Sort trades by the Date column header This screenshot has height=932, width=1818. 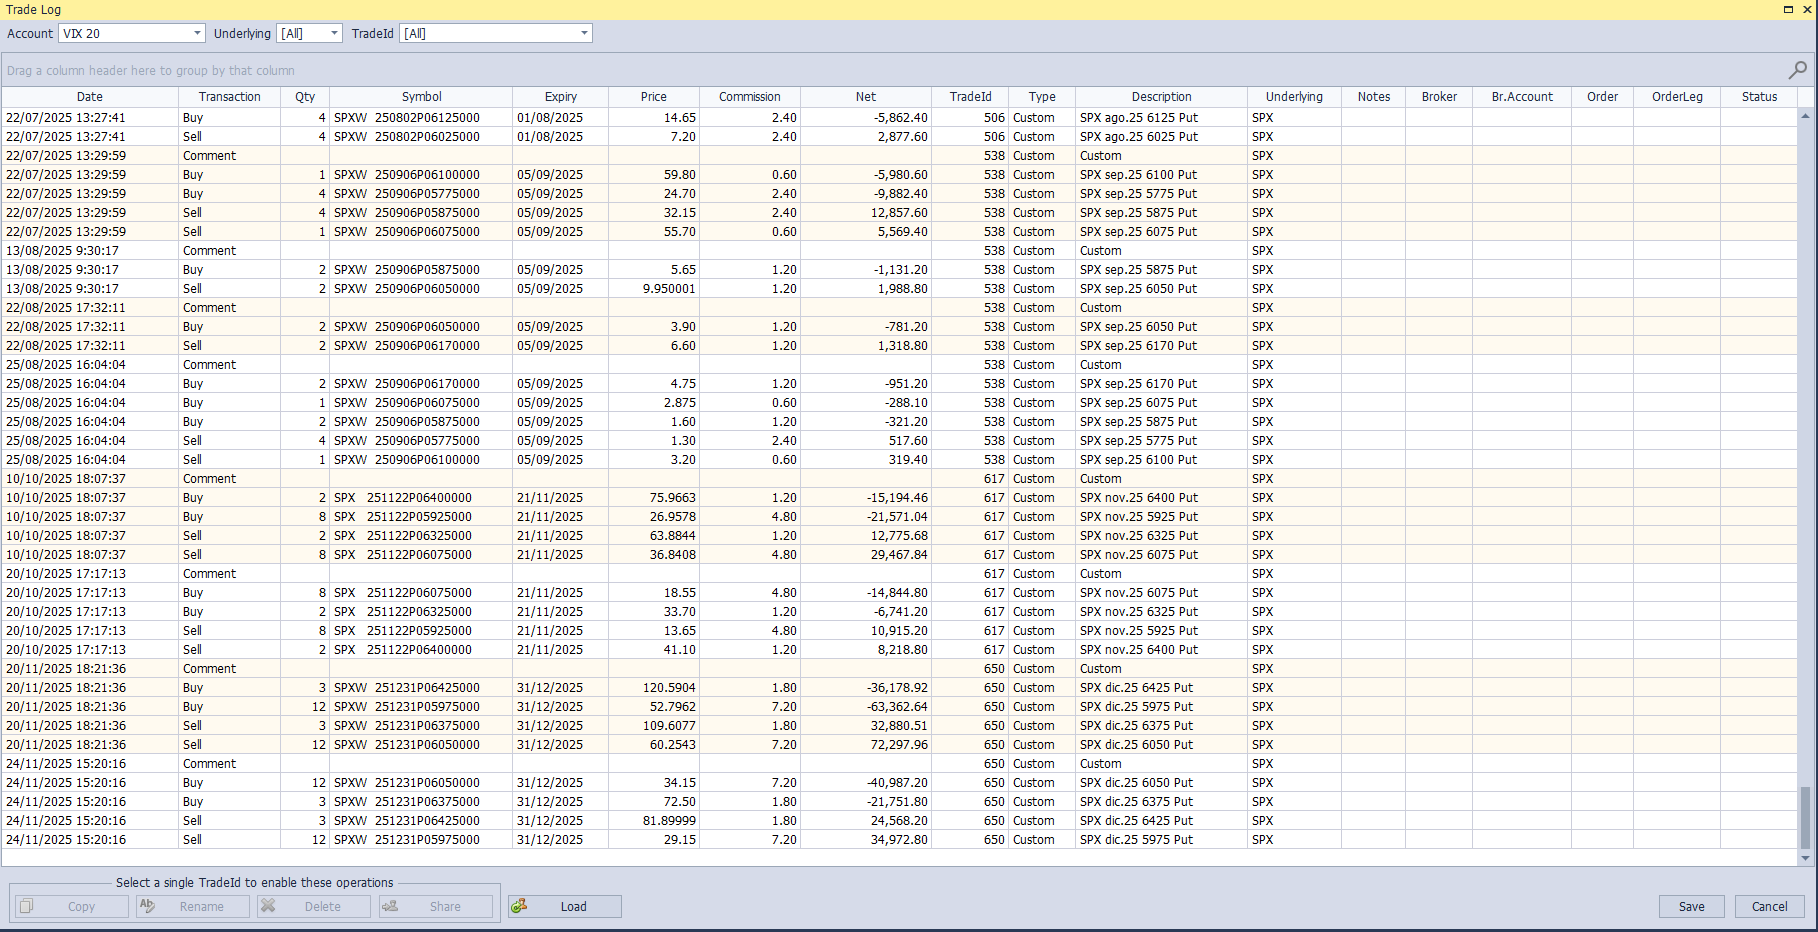point(89,97)
